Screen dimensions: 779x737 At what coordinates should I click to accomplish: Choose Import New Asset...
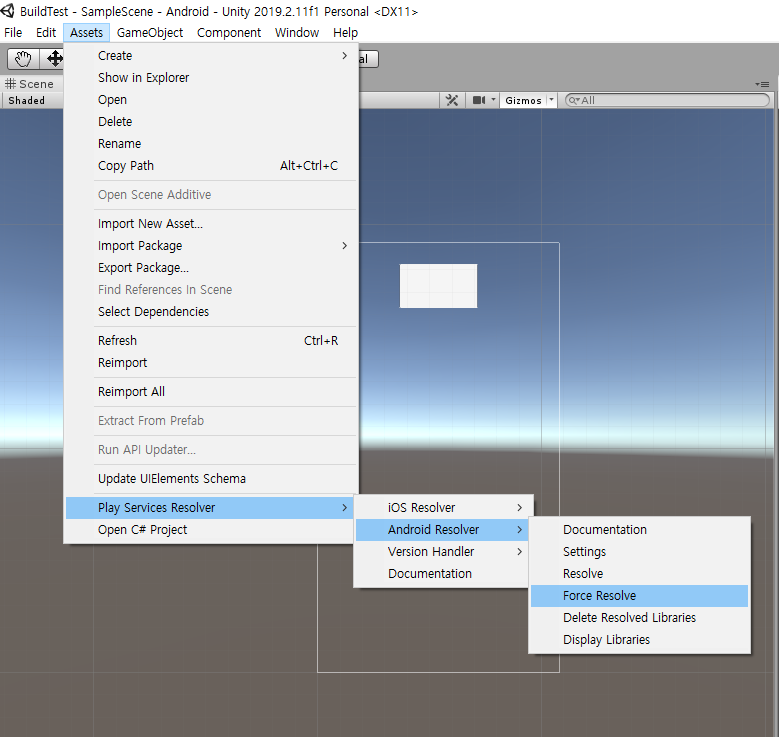[211, 224]
